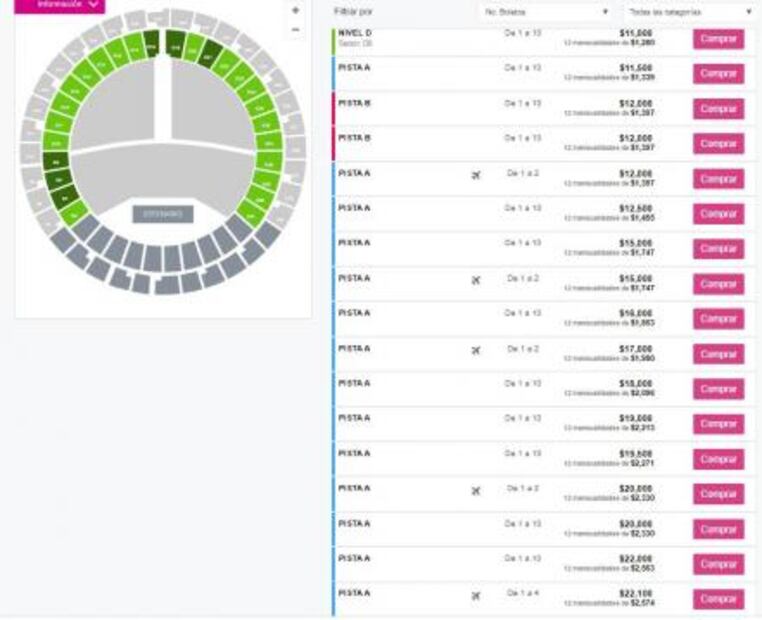The width and height of the screenshot is (762, 620).
Task: Click the airplane icon on $20,000 De 1 a 2 row
Action: (x=475, y=490)
